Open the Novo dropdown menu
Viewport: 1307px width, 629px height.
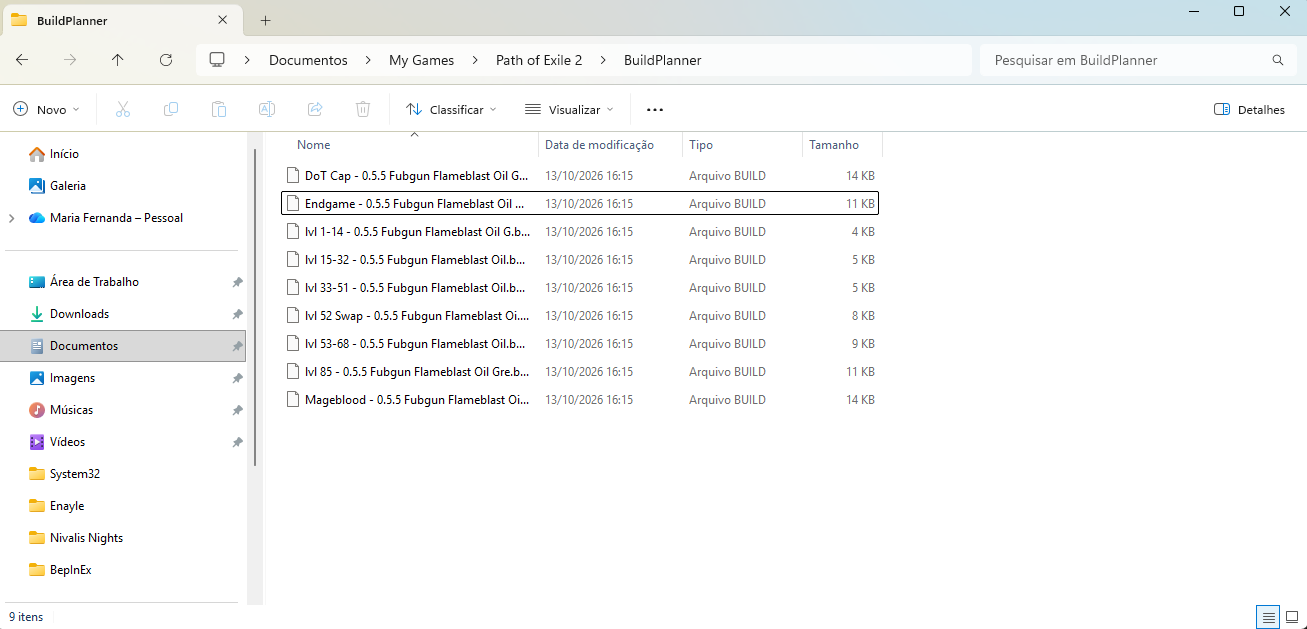47,109
